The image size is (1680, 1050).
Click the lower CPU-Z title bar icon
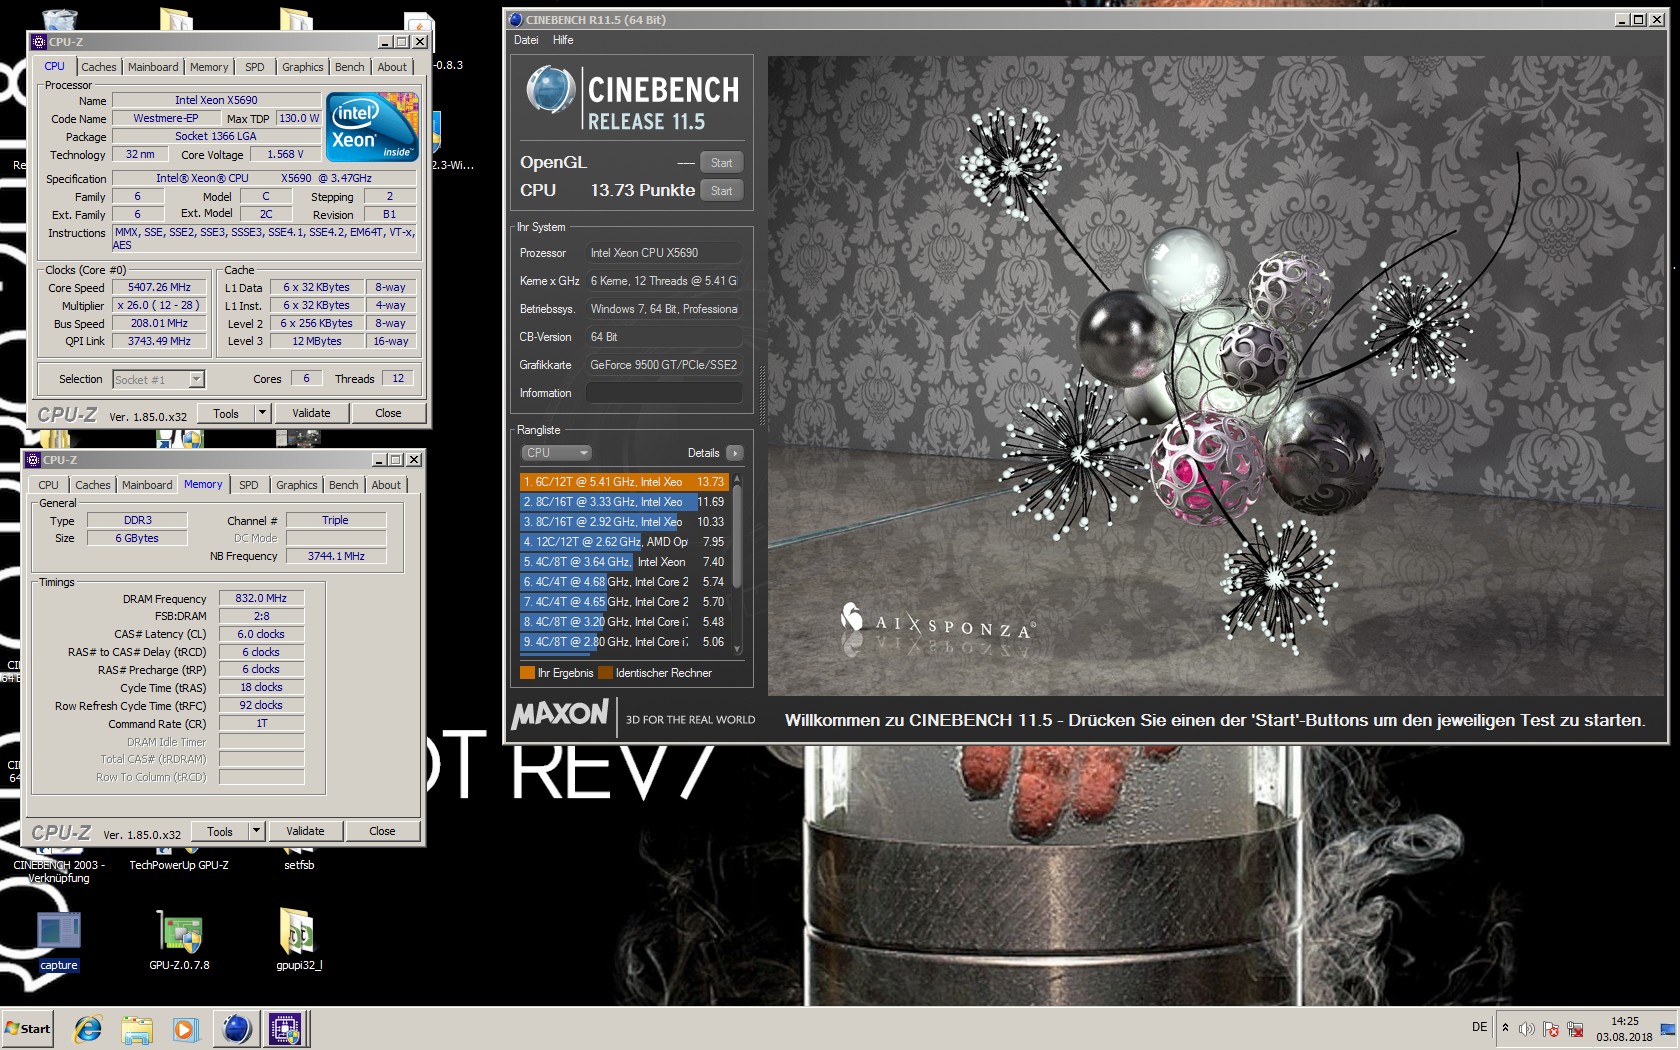(33, 460)
